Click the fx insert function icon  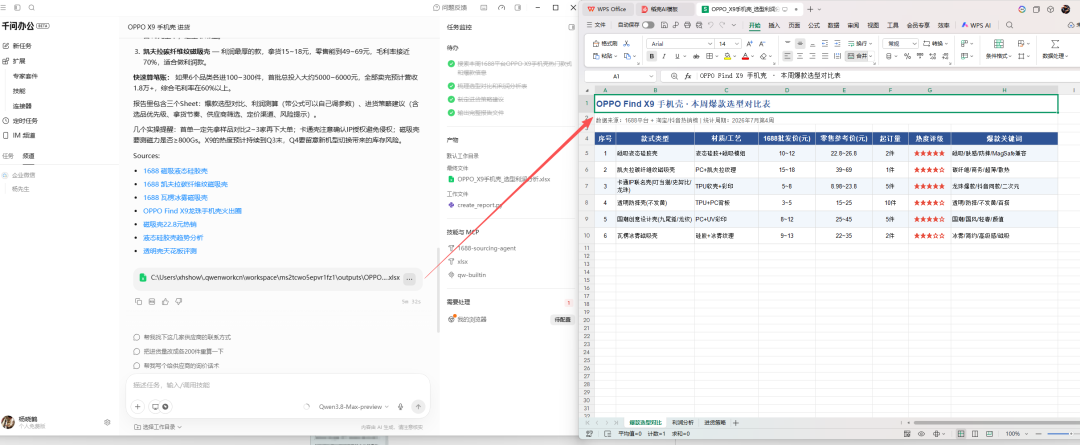coord(687,76)
